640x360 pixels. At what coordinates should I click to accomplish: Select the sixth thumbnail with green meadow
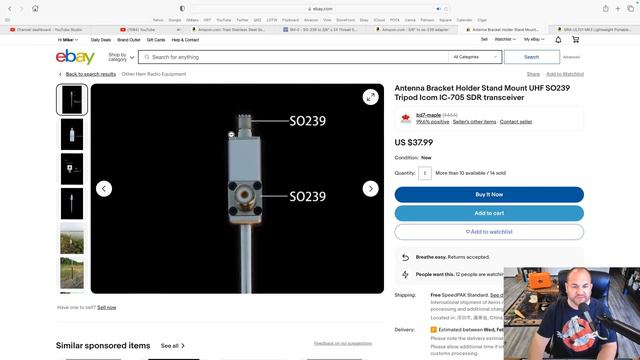pos(72,273)
